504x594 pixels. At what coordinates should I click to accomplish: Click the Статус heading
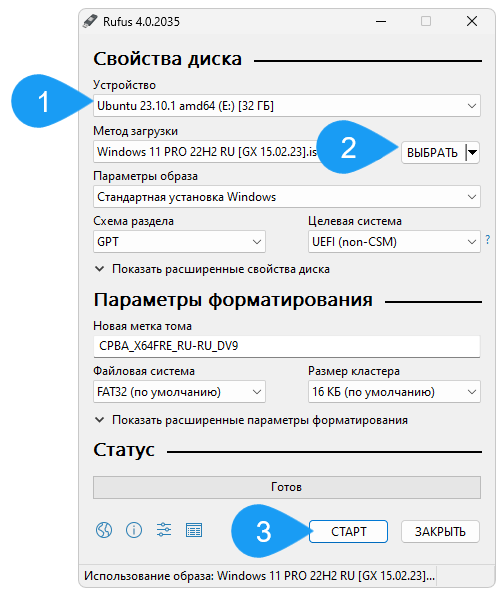124,450
